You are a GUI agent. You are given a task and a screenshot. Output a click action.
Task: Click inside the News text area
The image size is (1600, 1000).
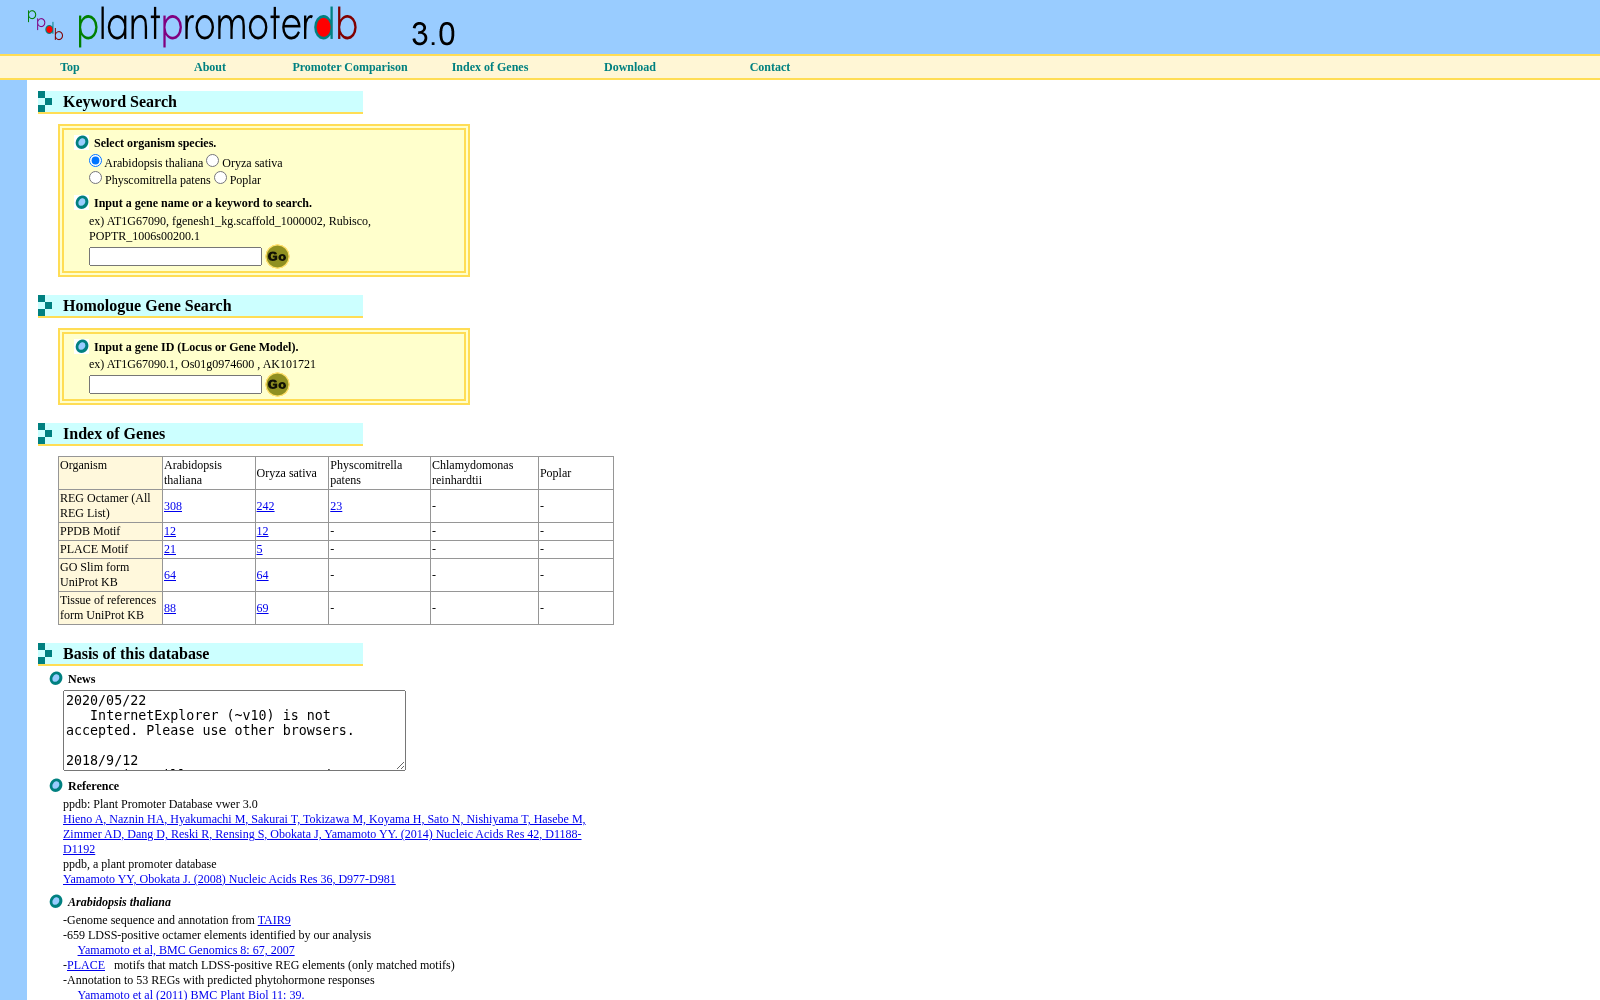[x=234, y=730]
